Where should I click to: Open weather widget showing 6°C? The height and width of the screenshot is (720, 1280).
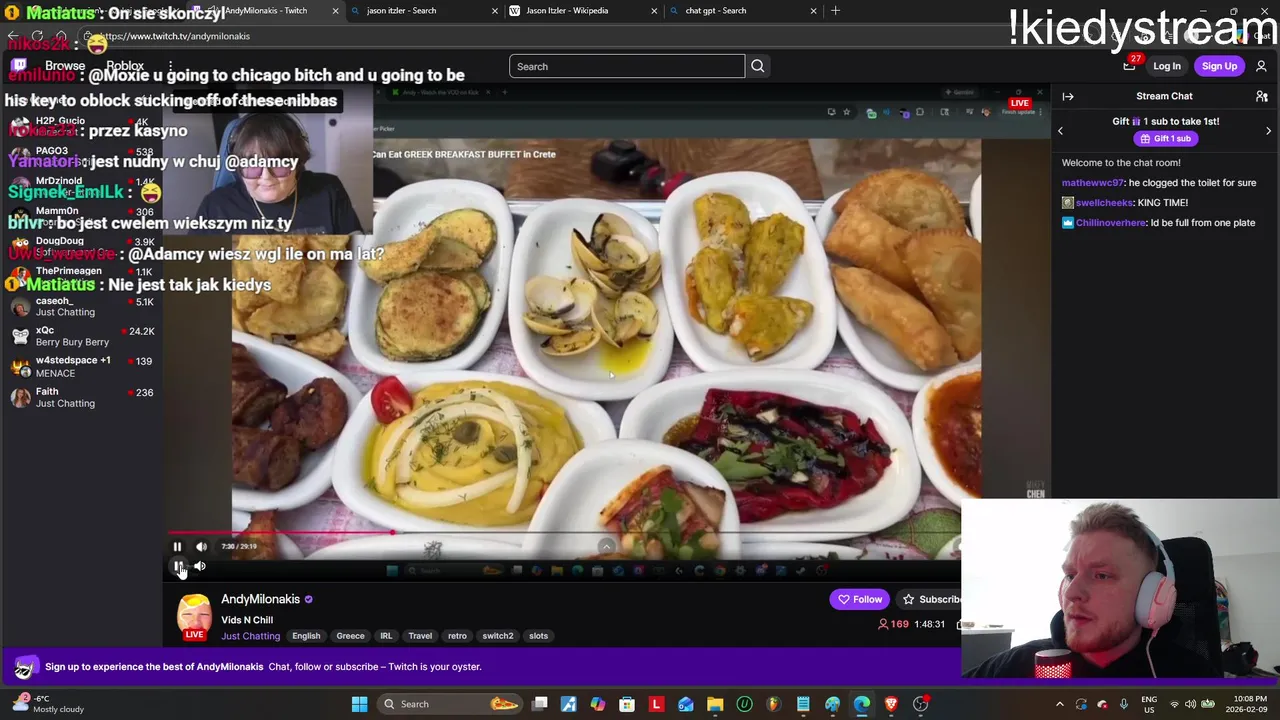tap(48, 704)
